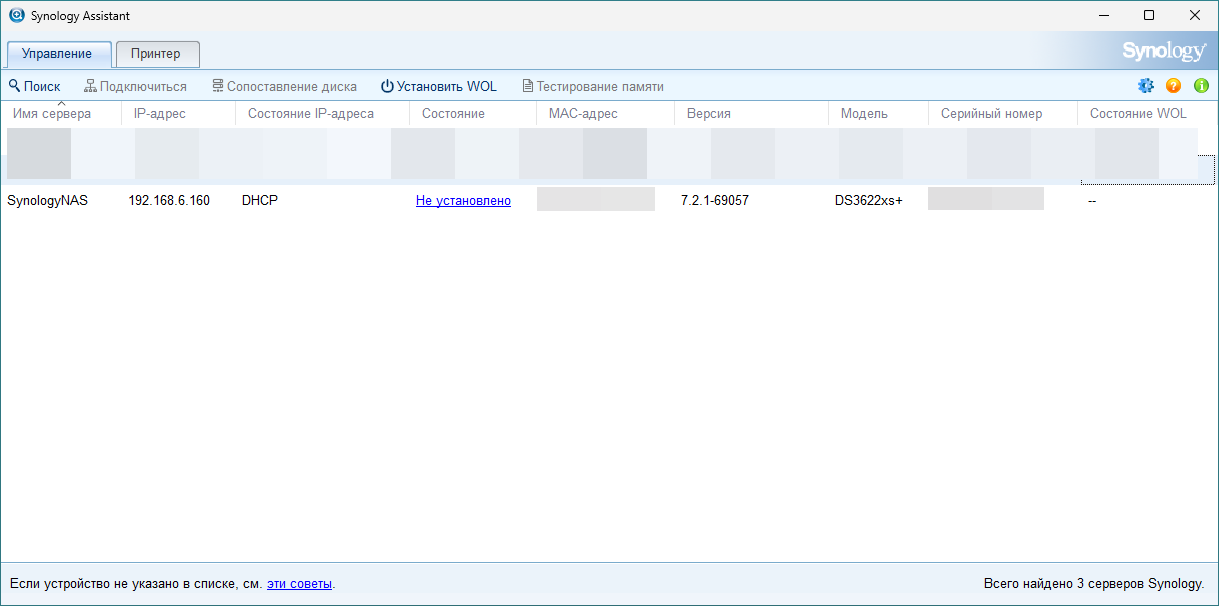Screen dimensions: 1219x606
Task: Show info via the green info icon
Action: [1202, 86]
